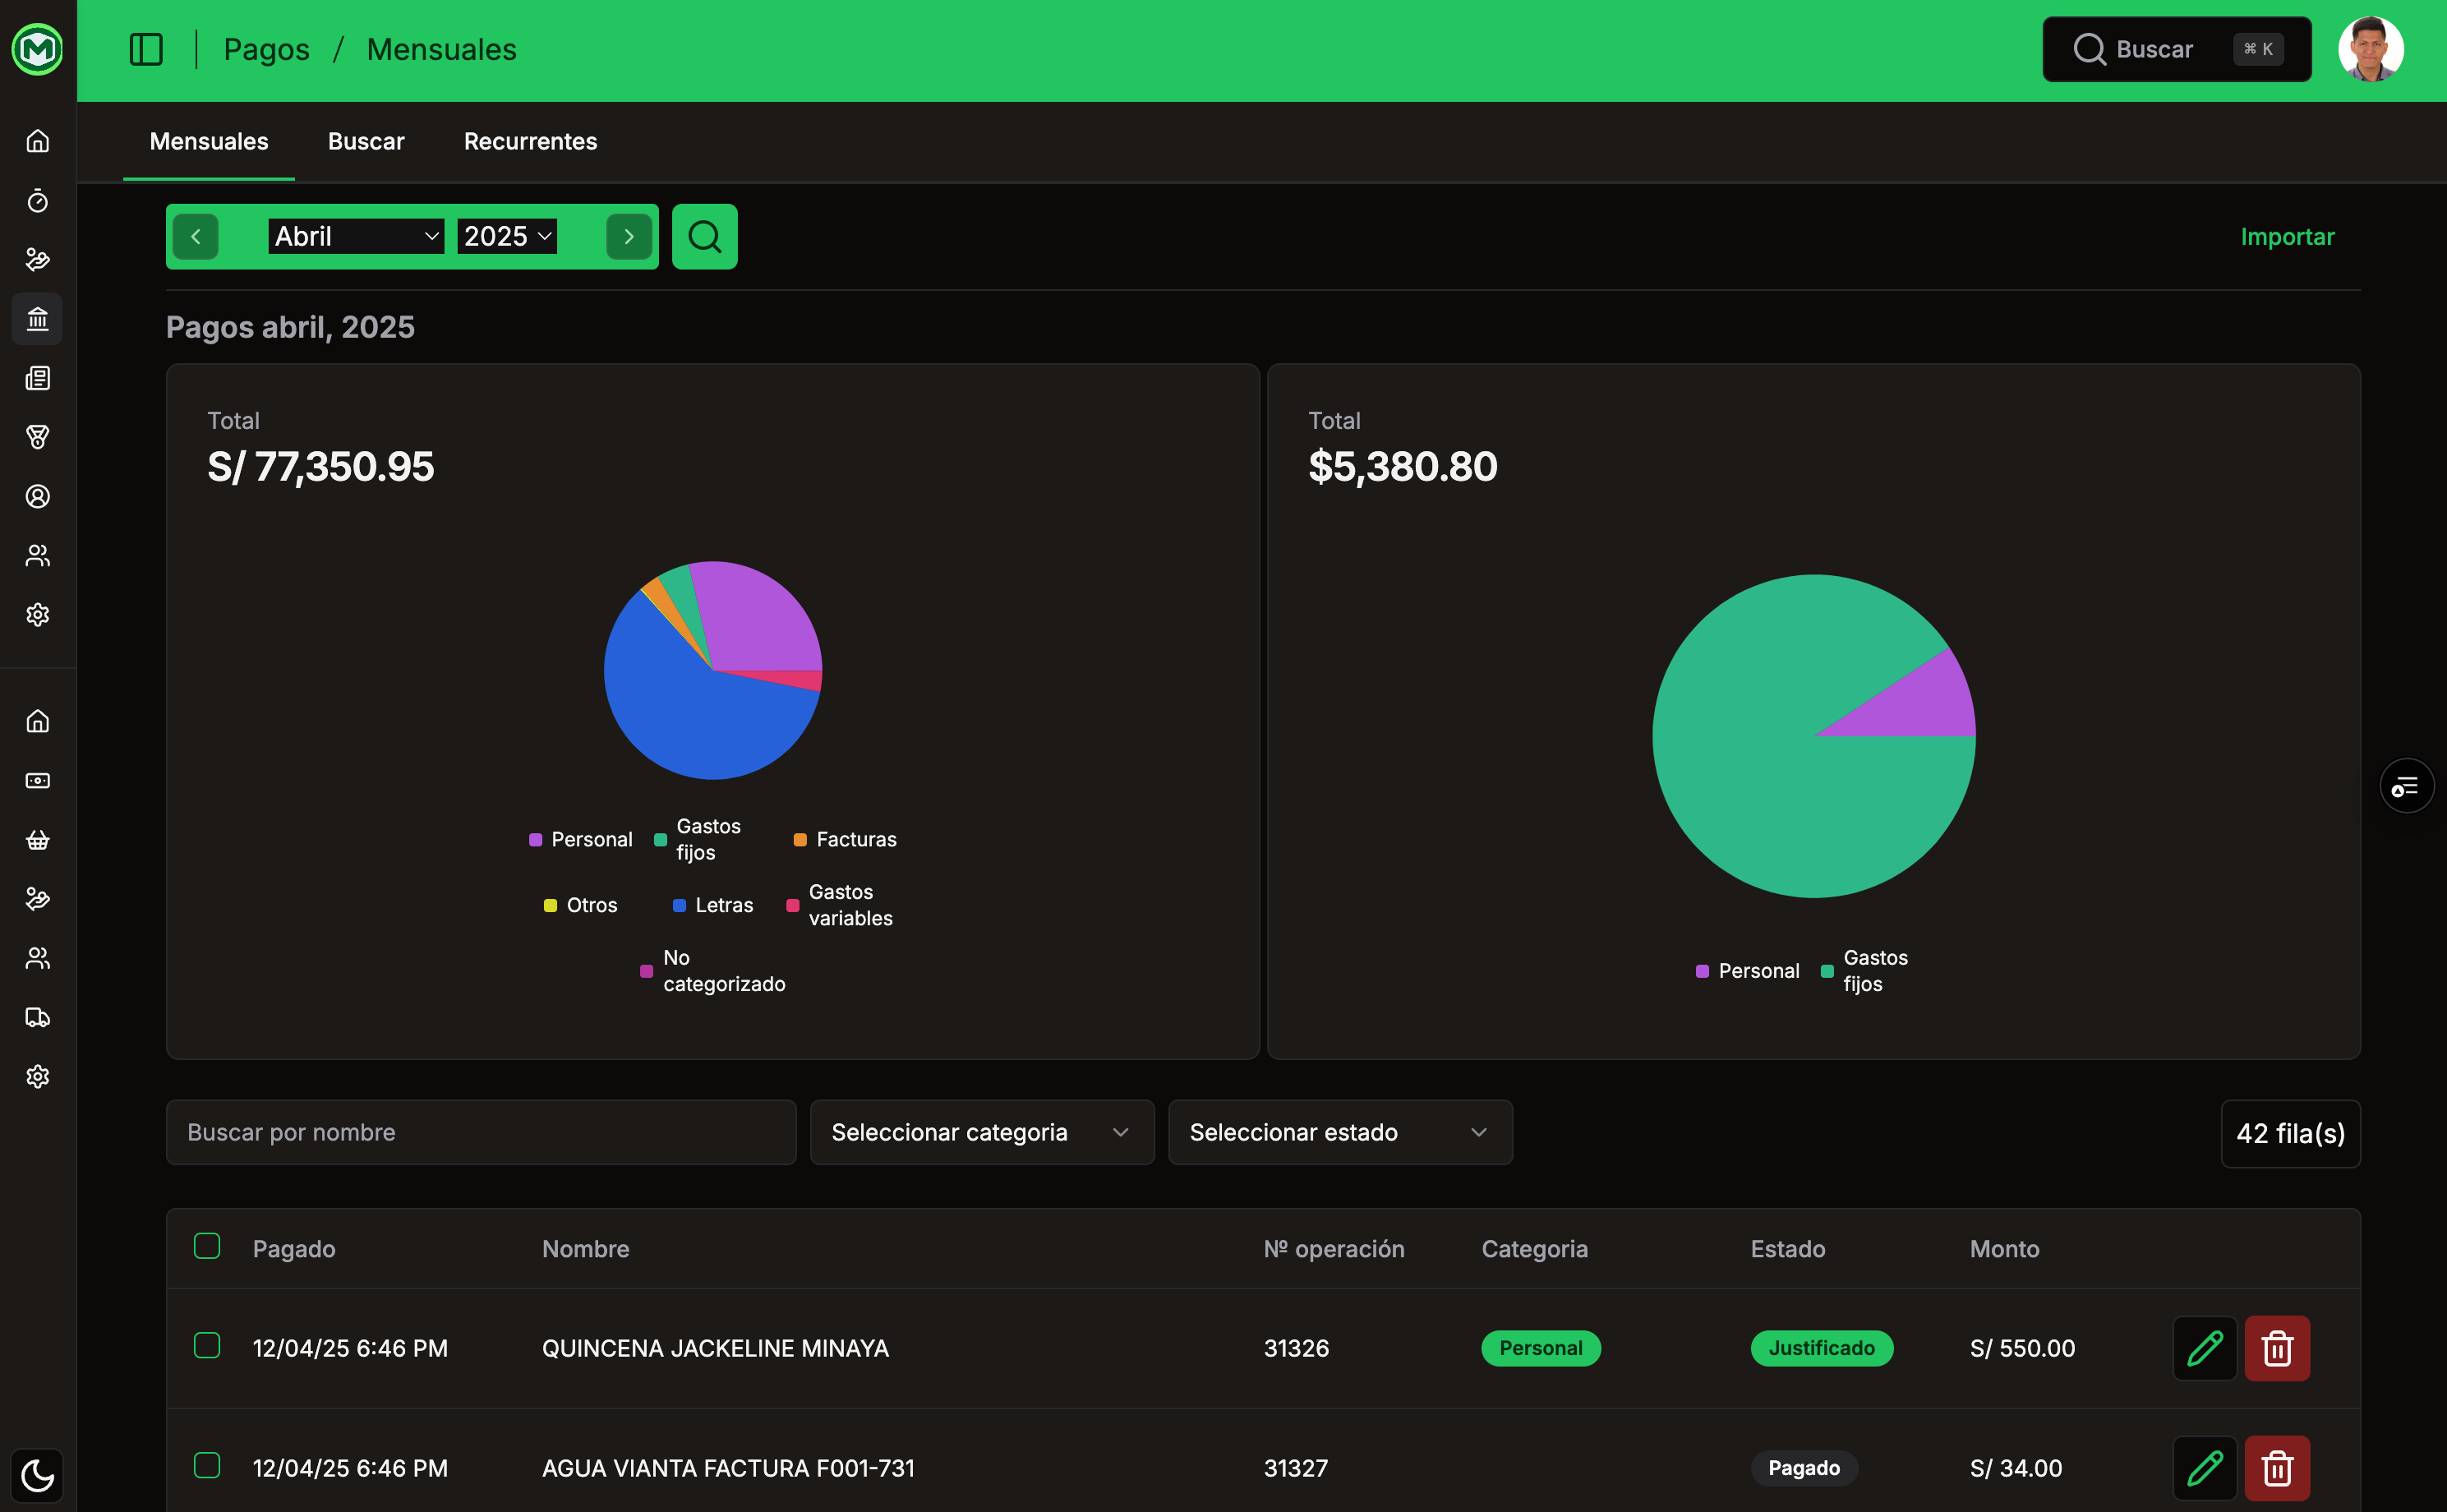Click the green magnifier search button
Screen dimensions: 2447x1512
[704, 237]
